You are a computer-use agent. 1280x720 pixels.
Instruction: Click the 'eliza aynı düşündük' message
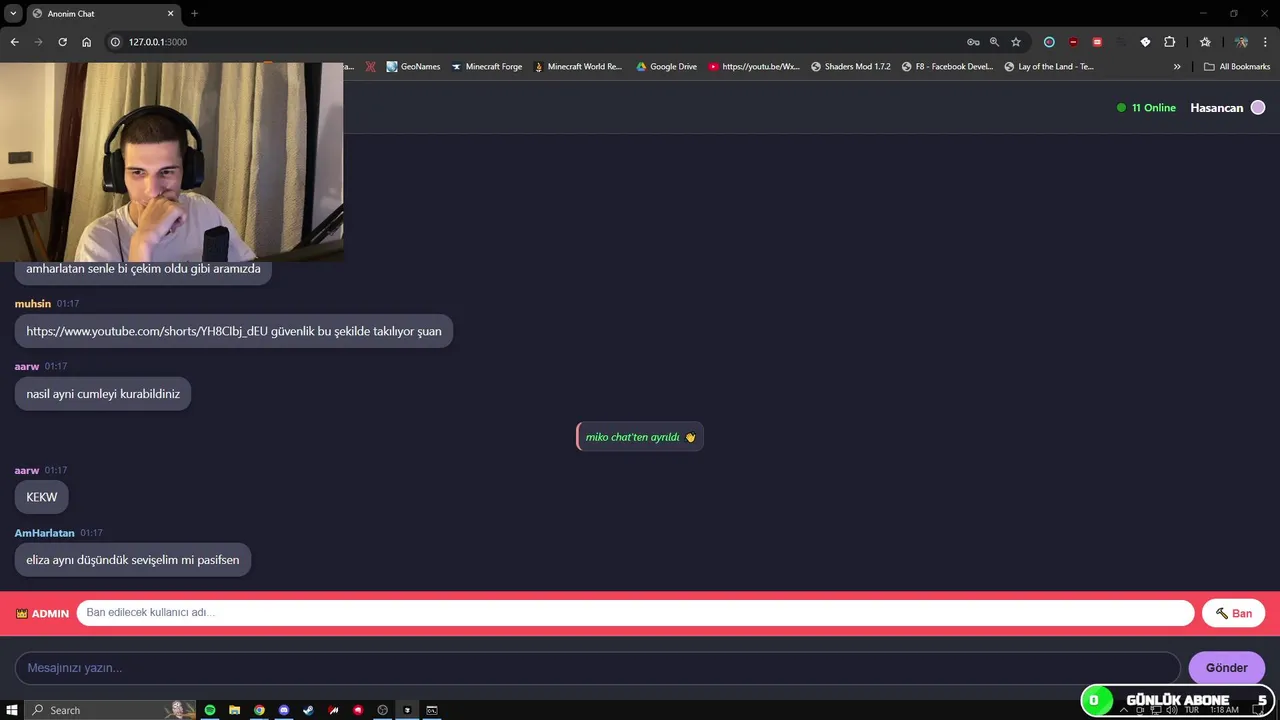coord(133,560)
